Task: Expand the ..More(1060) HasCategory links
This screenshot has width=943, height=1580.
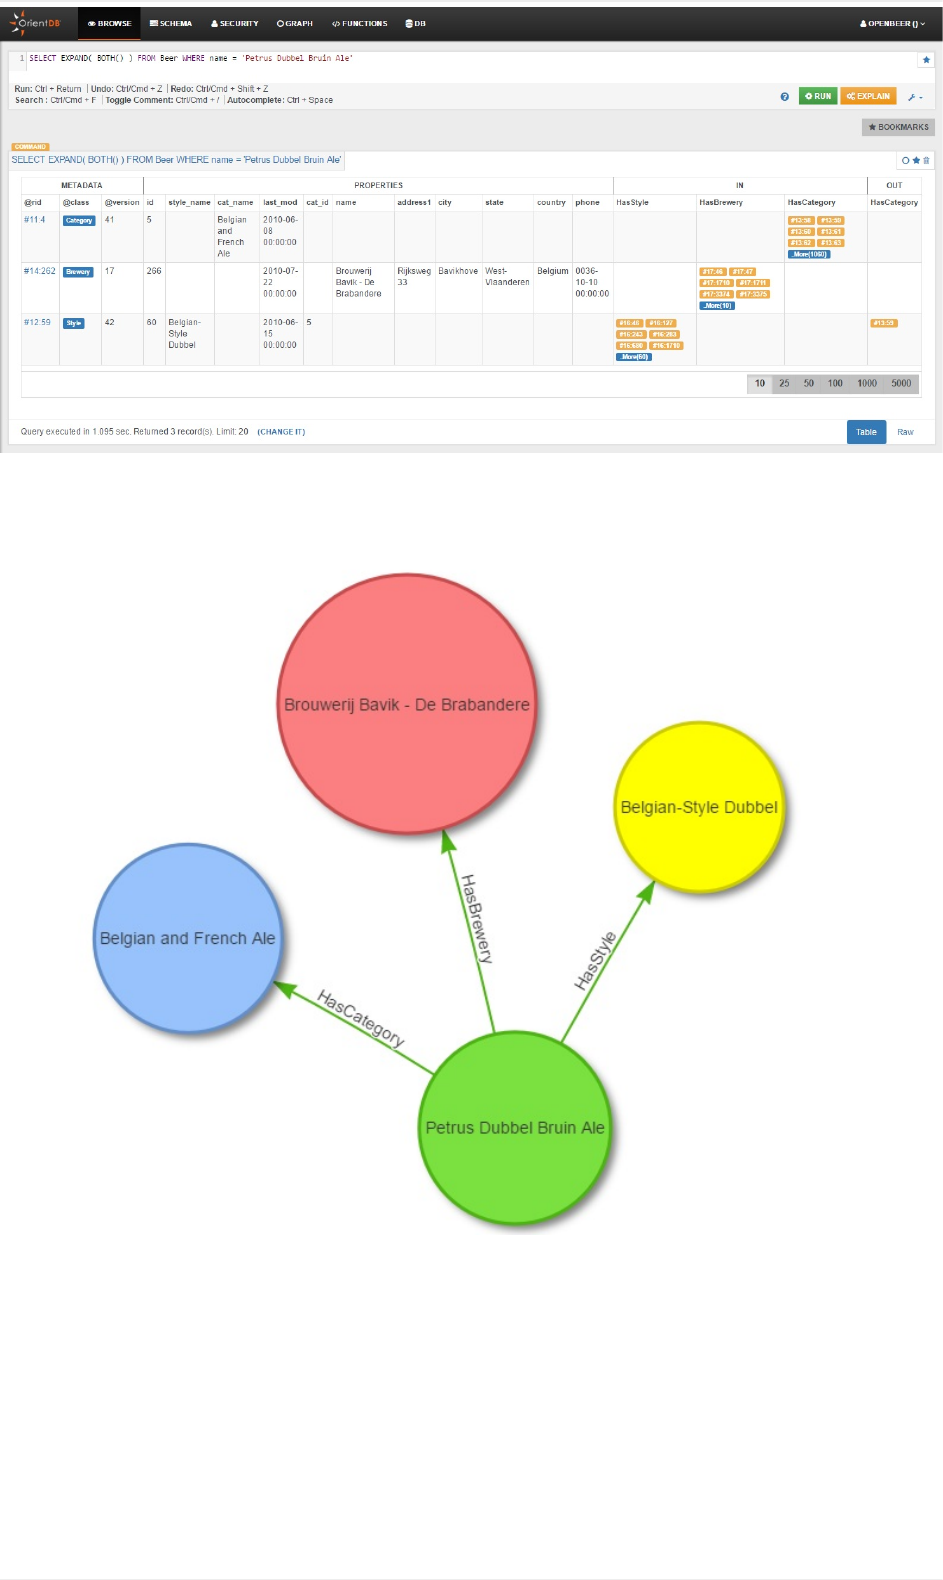Action: [x=809, y=254]
